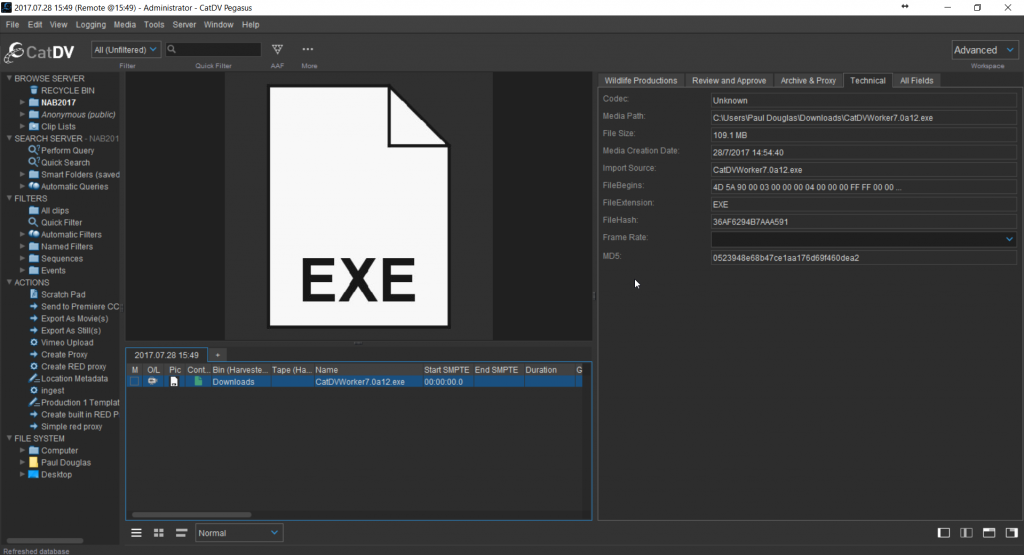Switch to Wildlife Productions tab

(x=641, y=80)
